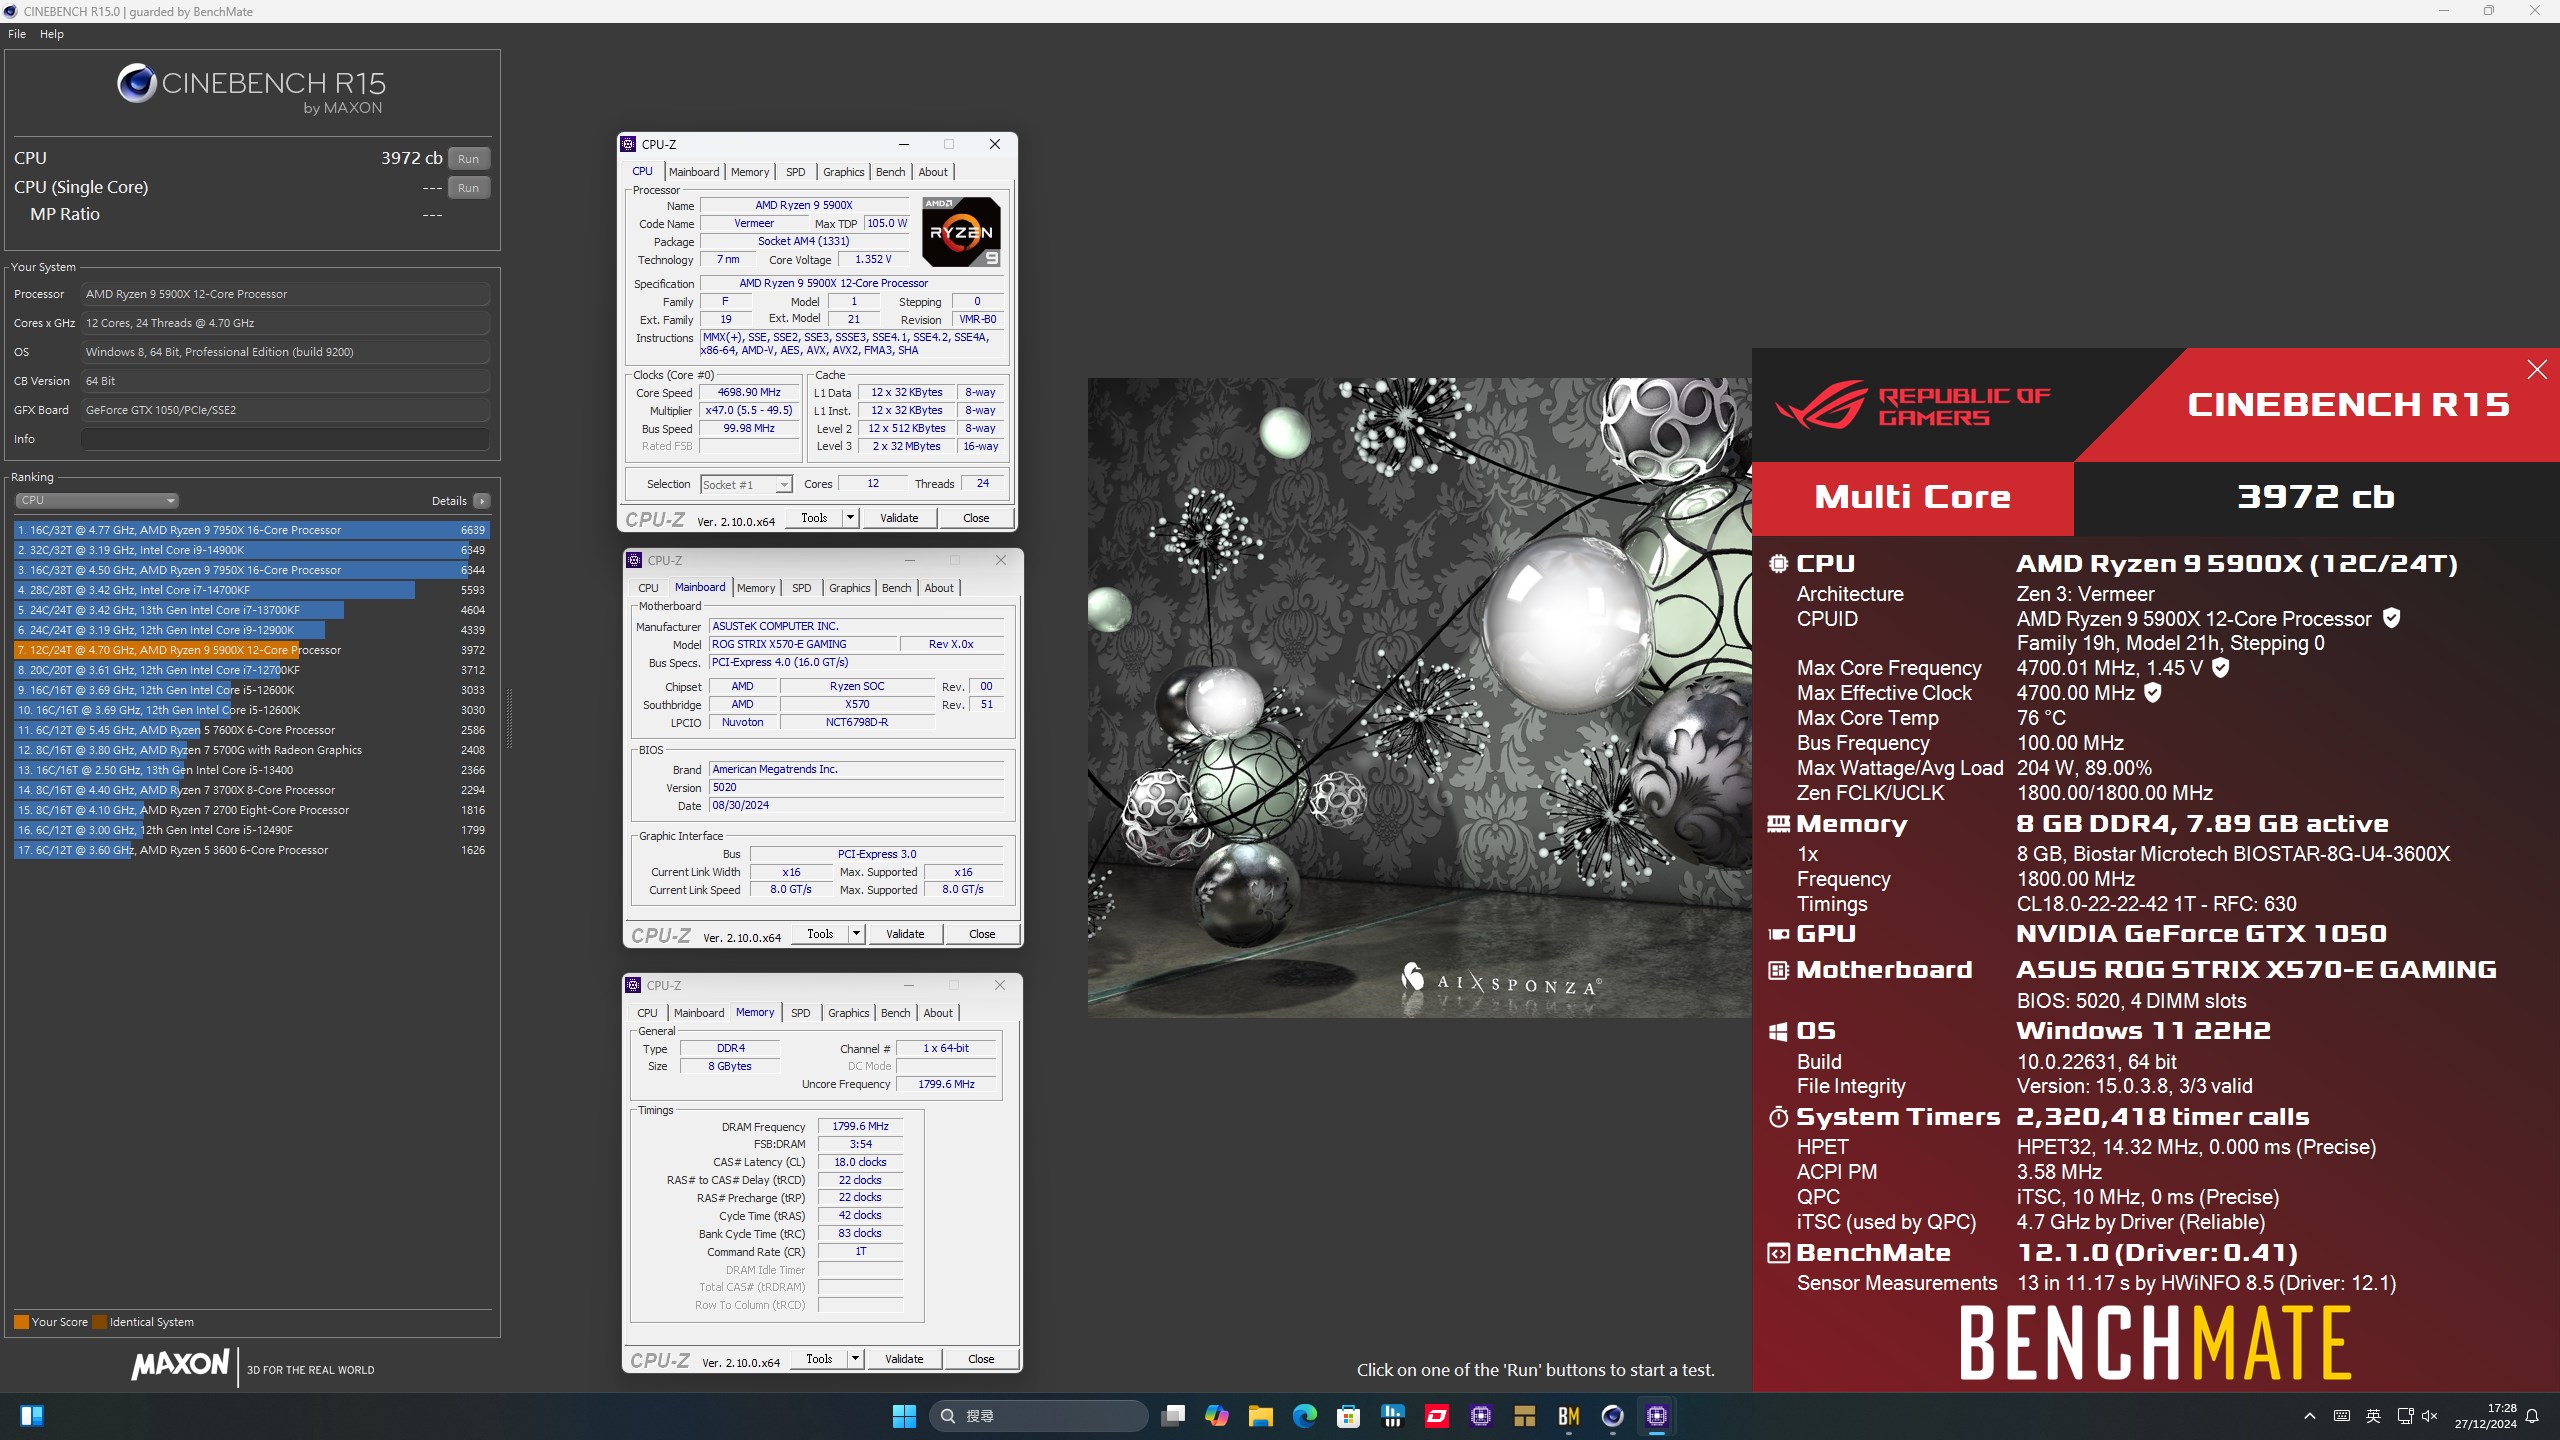Open Tools dropdown arrow in CPU-Z Memory window
The height and width of the screenshot is (1440, 2560).
855,1359
